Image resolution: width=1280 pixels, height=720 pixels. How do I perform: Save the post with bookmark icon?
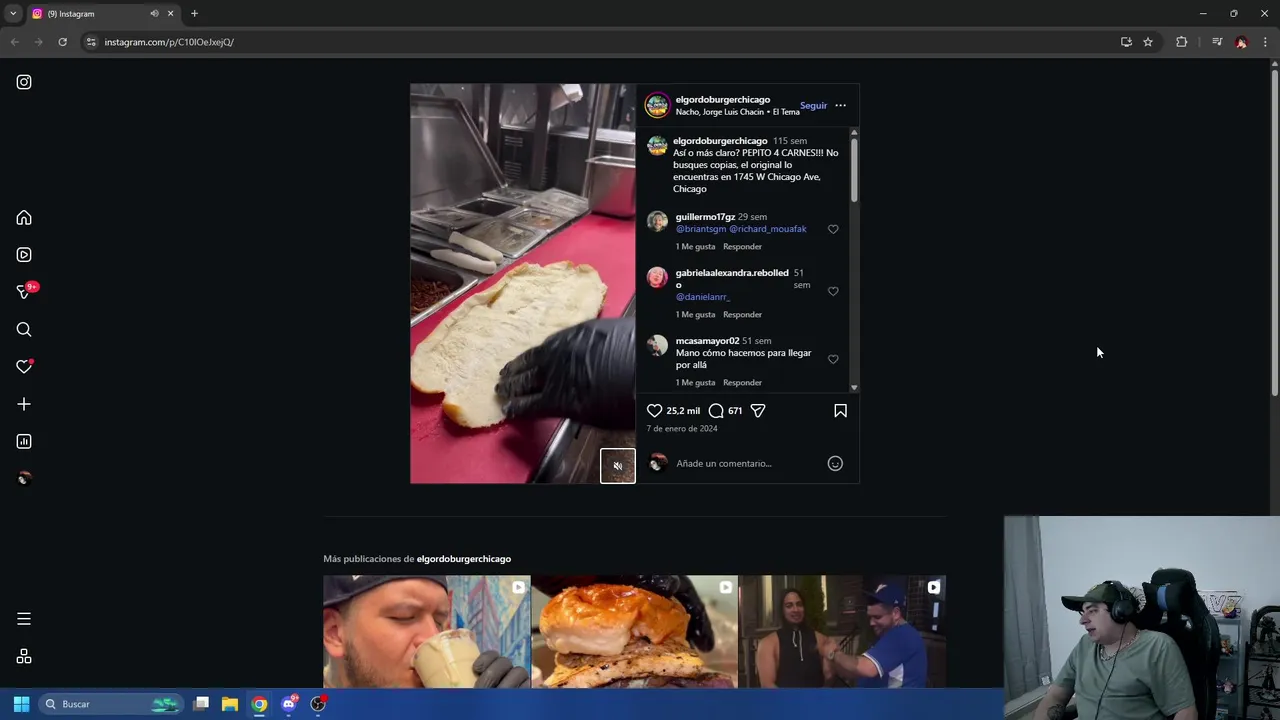coord(840,410)
